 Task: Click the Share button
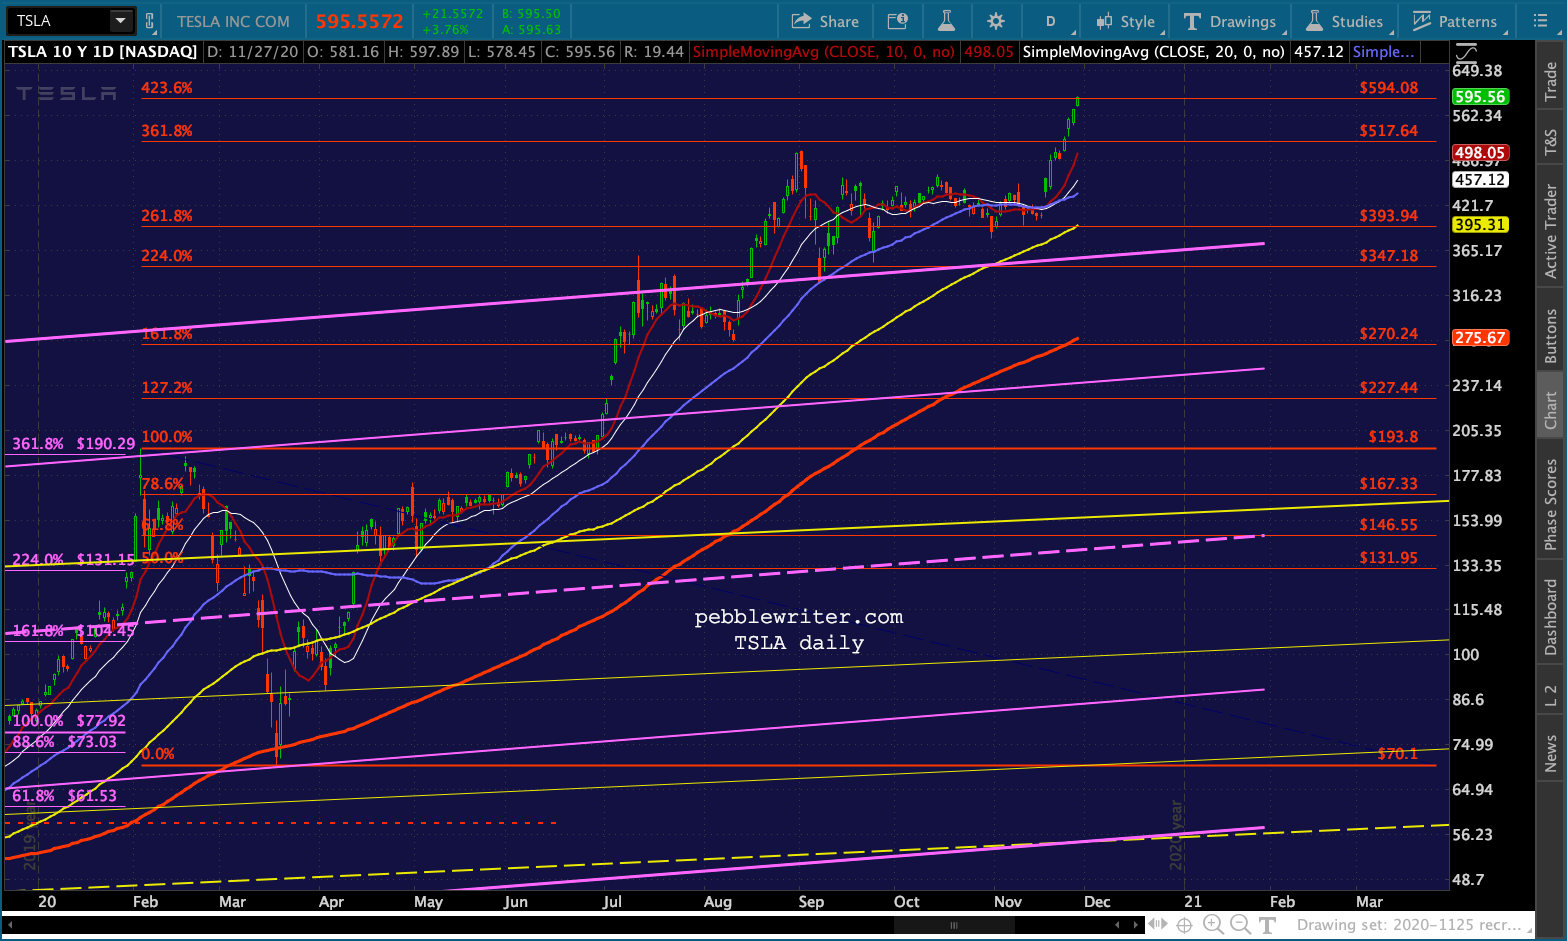(x=825, y=21)
